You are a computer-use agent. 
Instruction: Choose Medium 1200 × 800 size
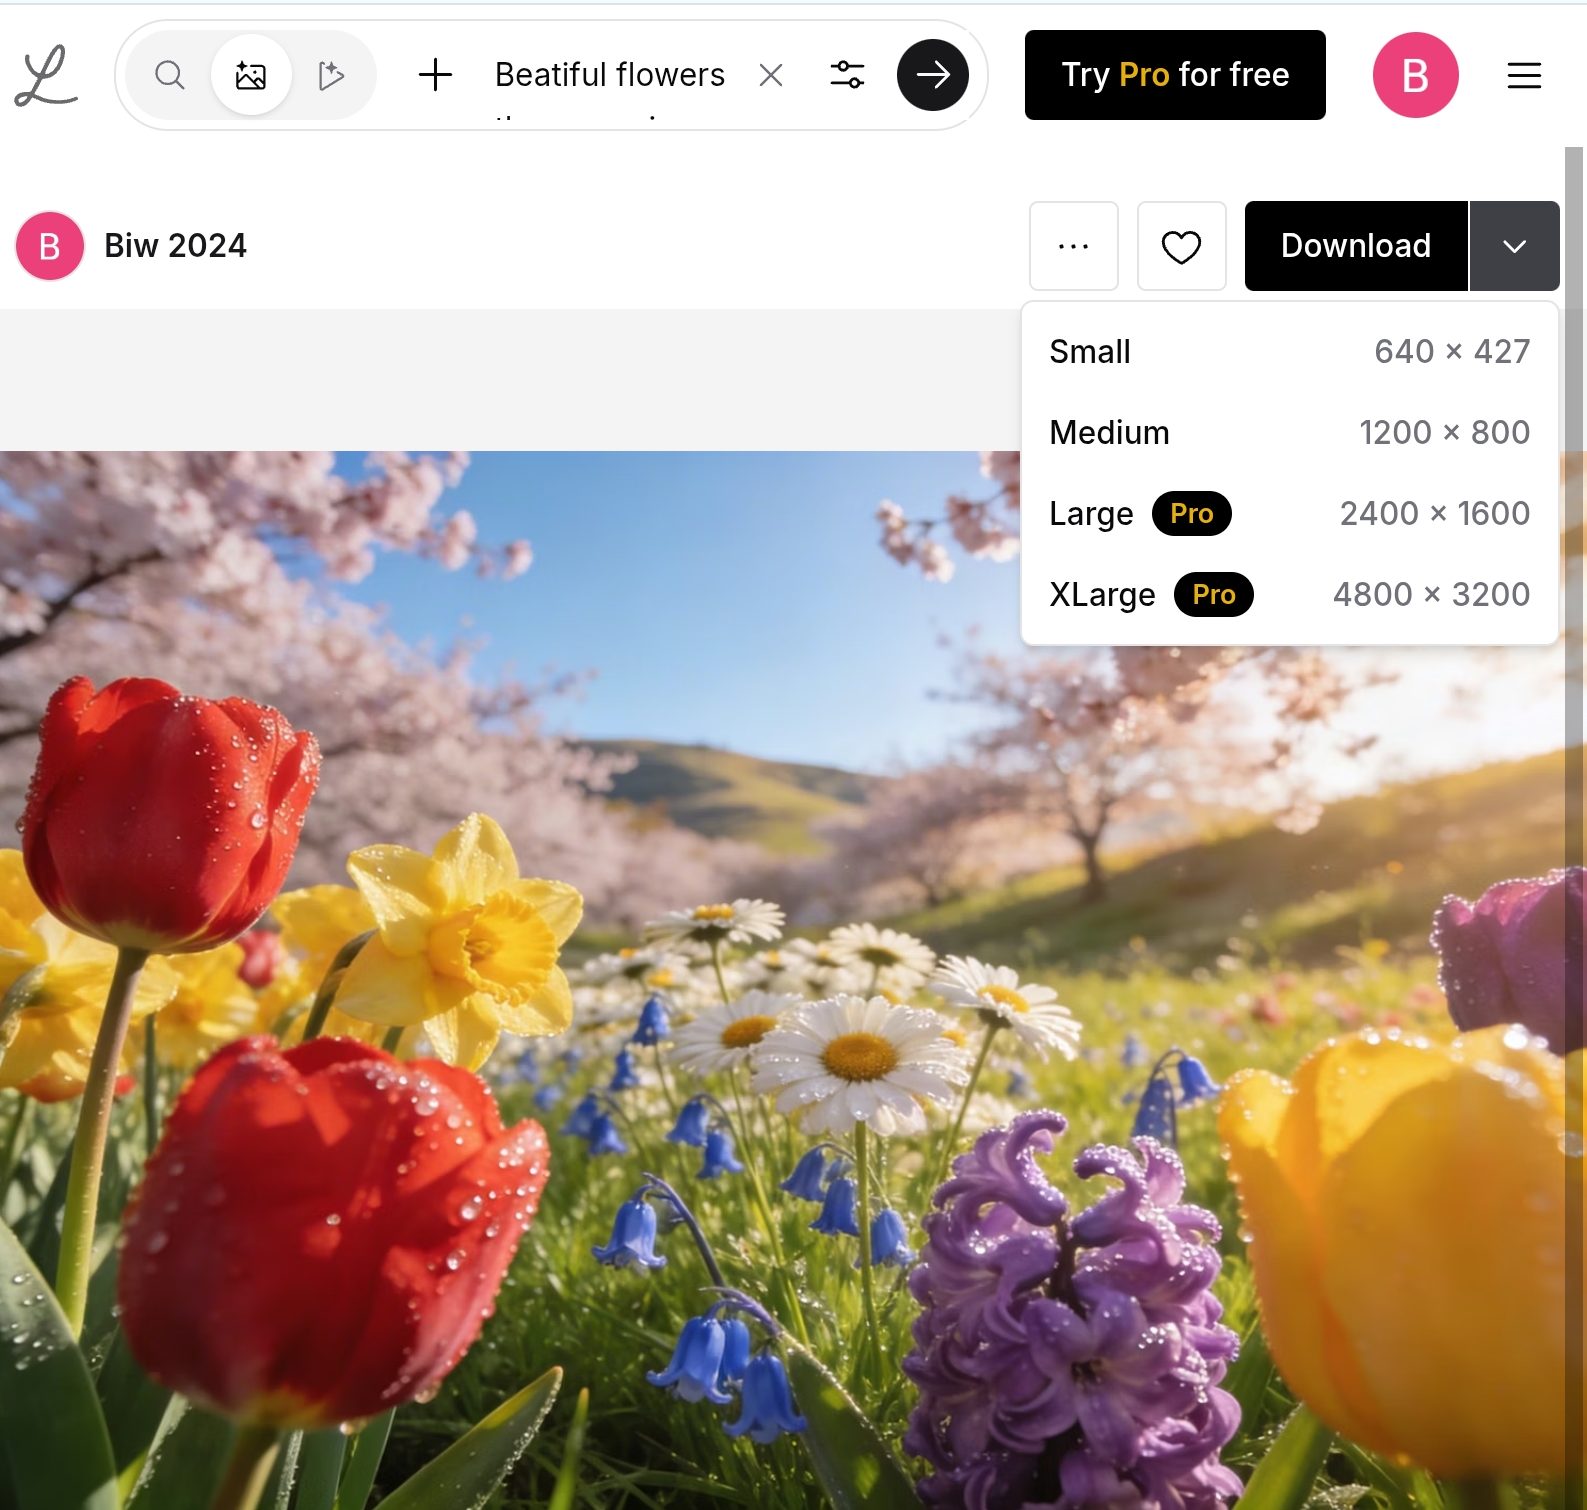[x=1288, y=433]
